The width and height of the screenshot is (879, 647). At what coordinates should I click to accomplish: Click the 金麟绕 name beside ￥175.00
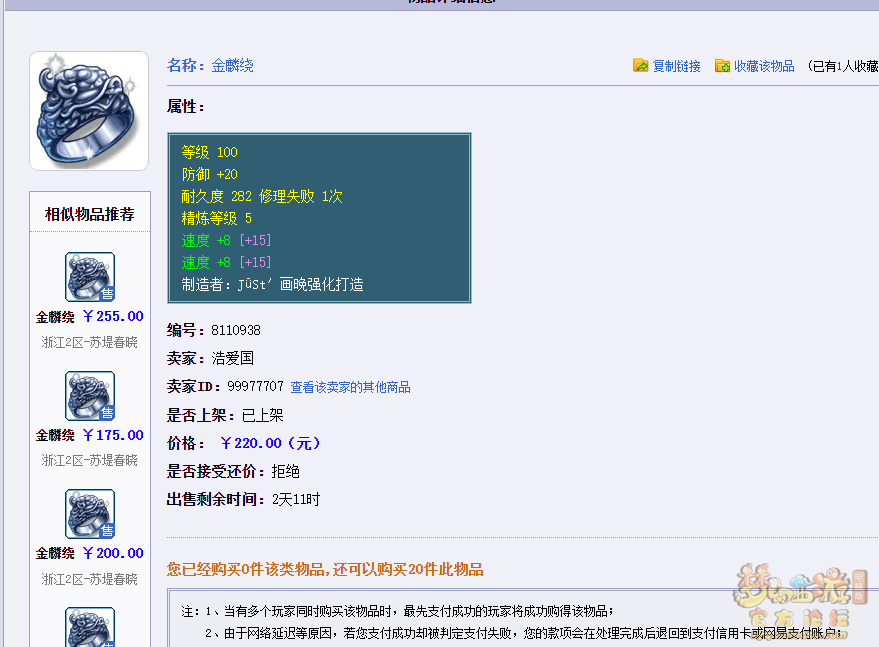point(55,435)
